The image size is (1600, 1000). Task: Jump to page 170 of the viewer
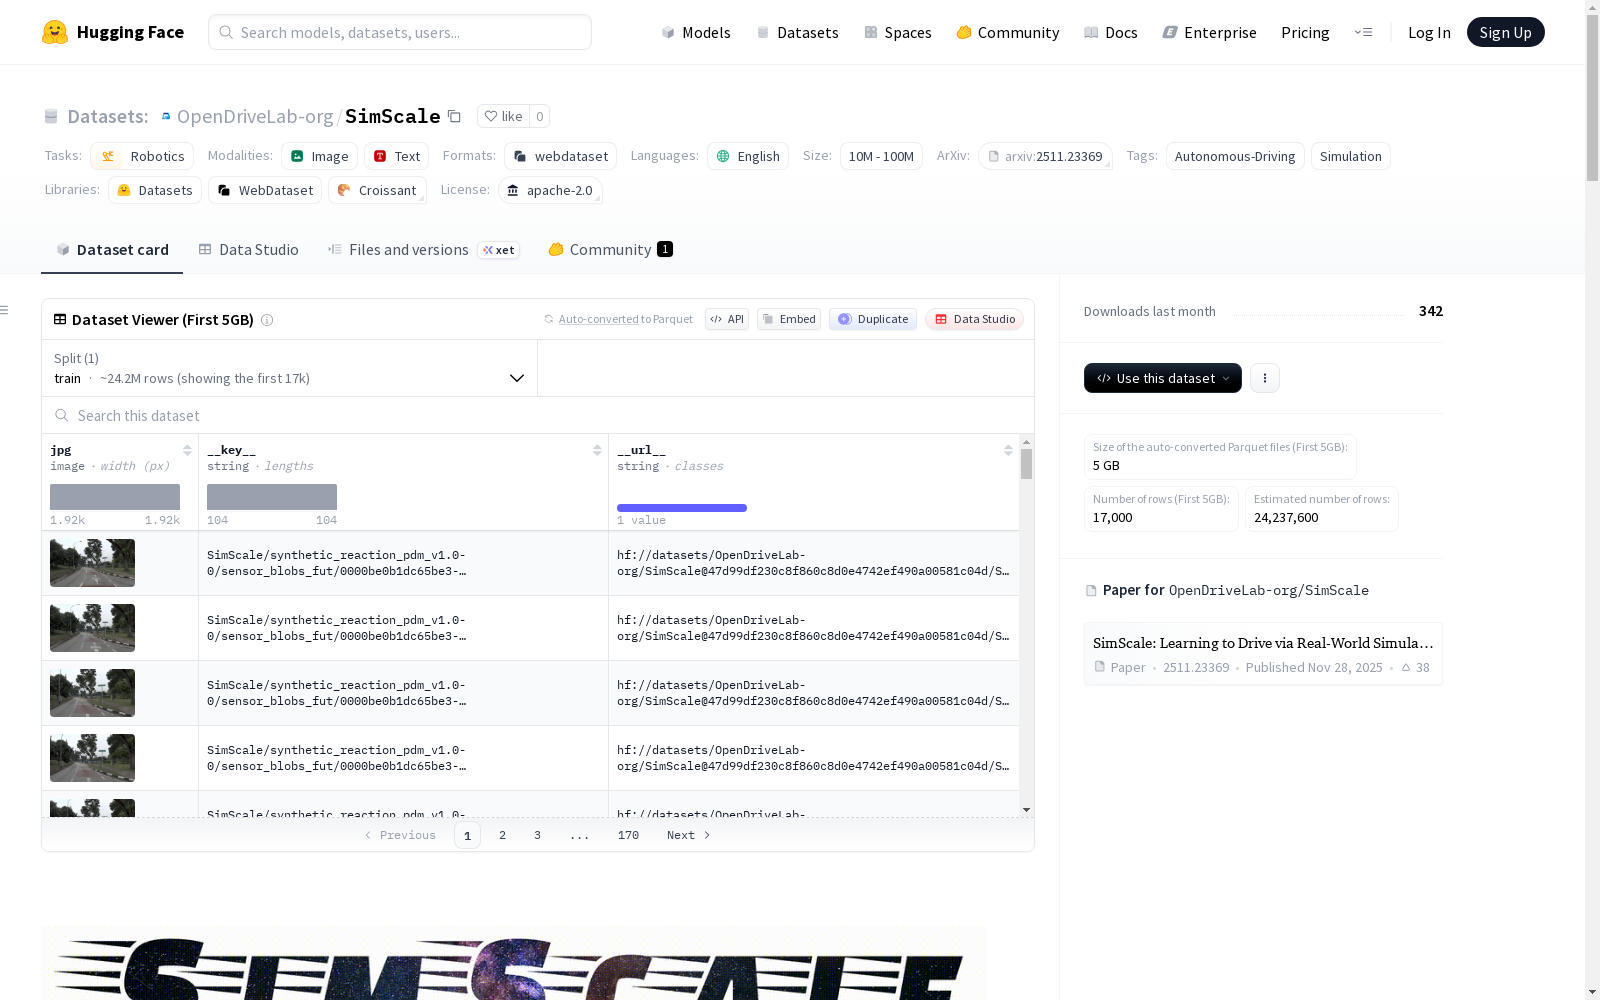click(628, 835)
